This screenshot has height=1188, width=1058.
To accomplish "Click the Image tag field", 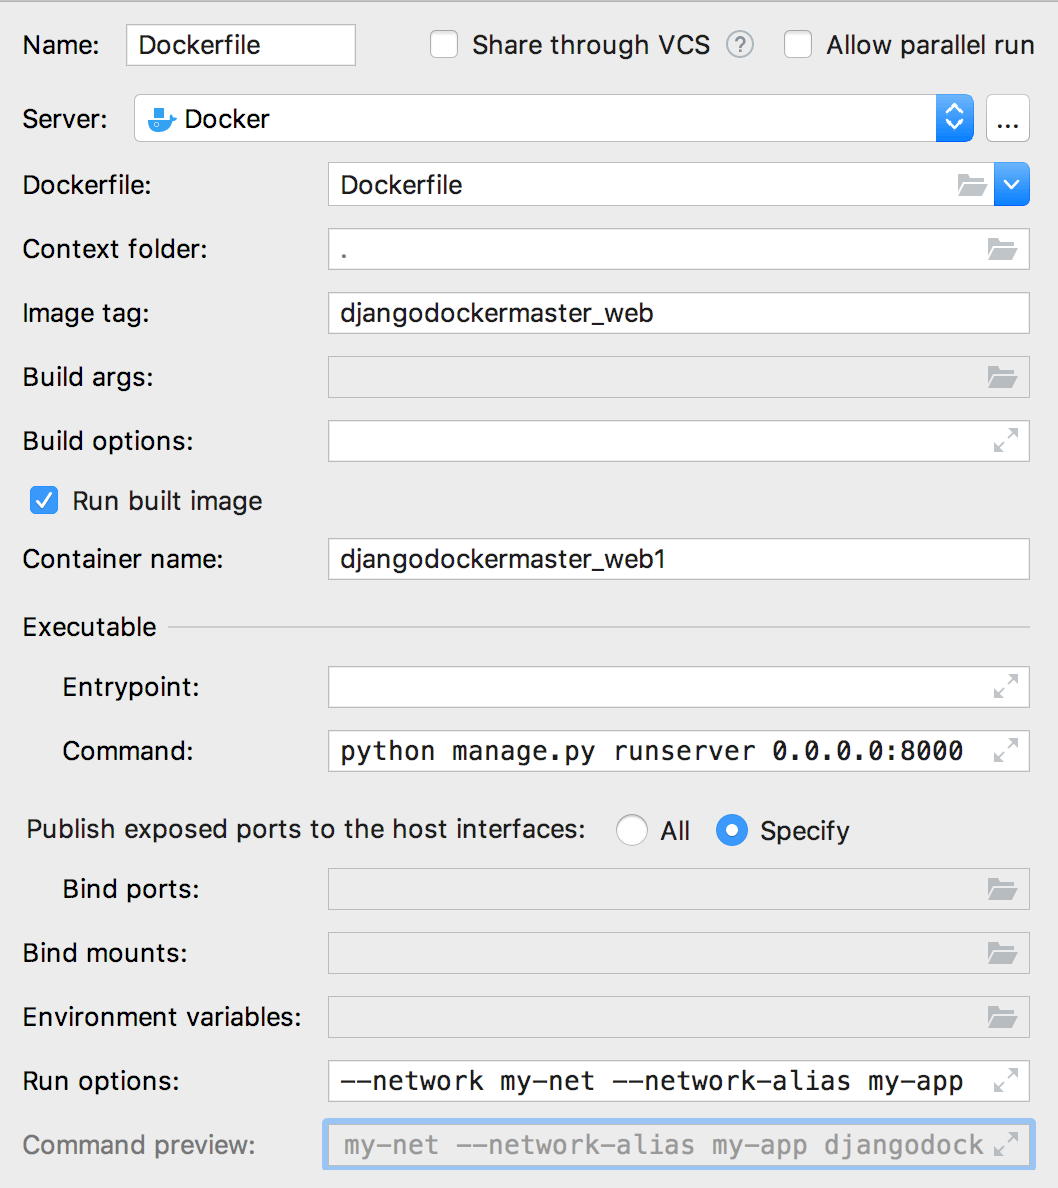I will point(678,313).
